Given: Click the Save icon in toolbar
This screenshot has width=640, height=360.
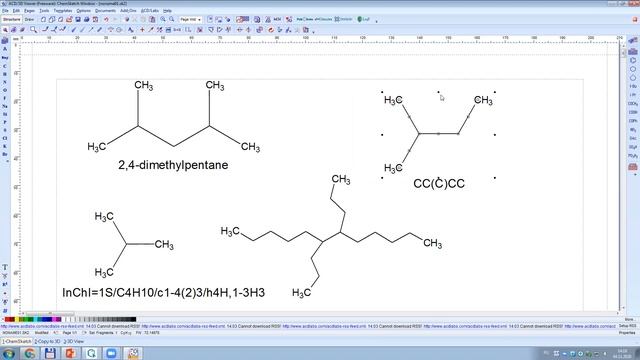Looking at the screenshot, I should tap(78, 19).
